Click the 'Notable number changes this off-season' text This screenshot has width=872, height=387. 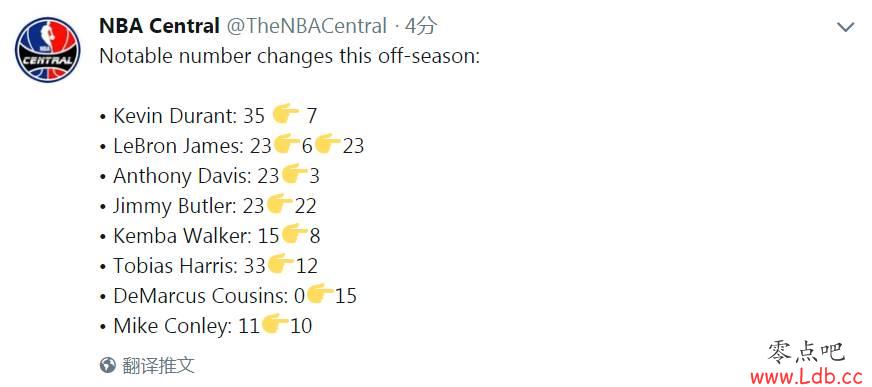pos(289,57)
